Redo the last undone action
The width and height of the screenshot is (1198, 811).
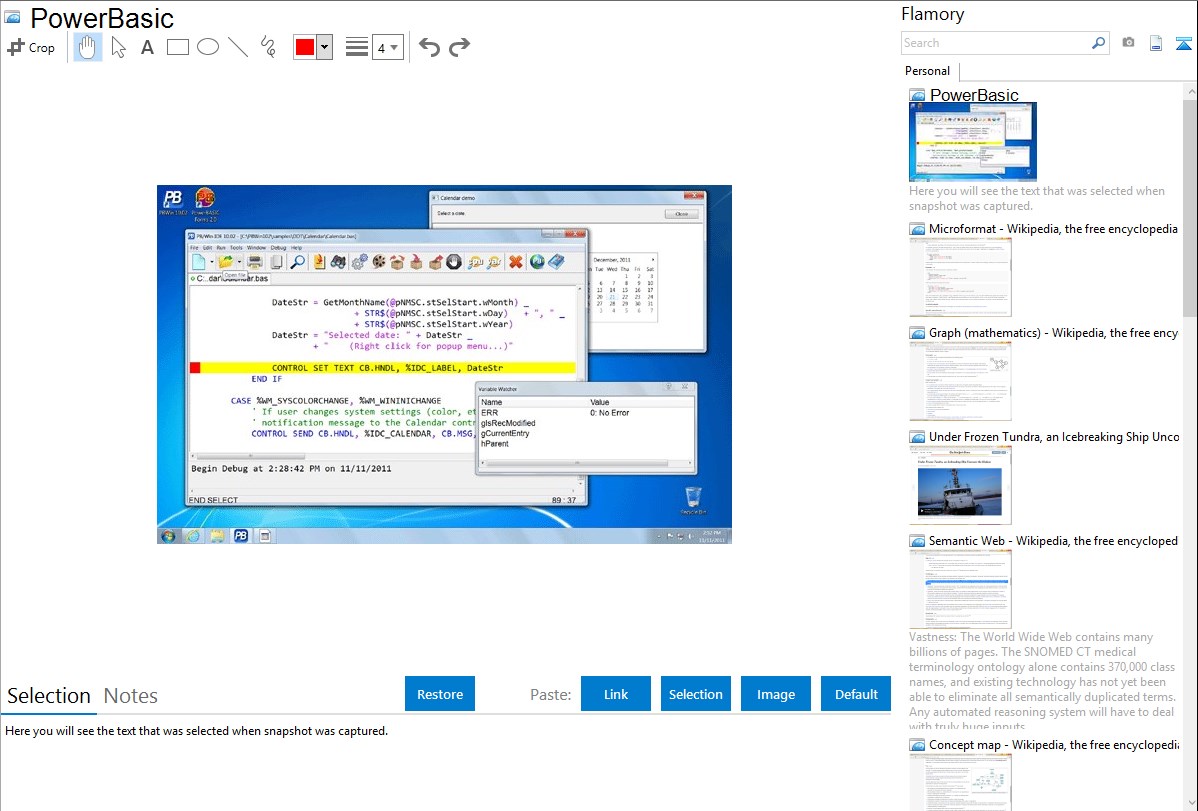click(x=459, y=47)
